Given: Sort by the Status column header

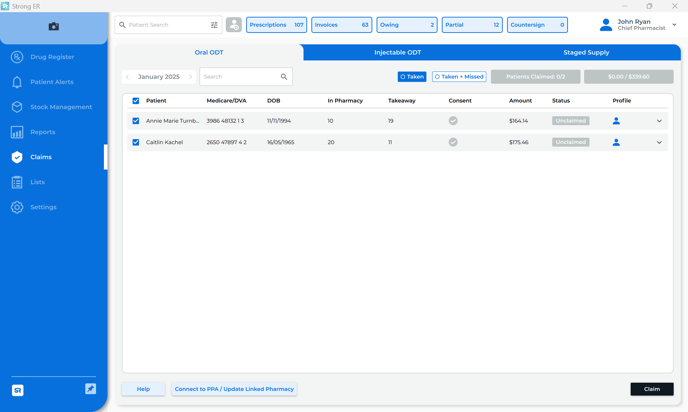Looking at the screenshot, I should [x=561, y=101].
